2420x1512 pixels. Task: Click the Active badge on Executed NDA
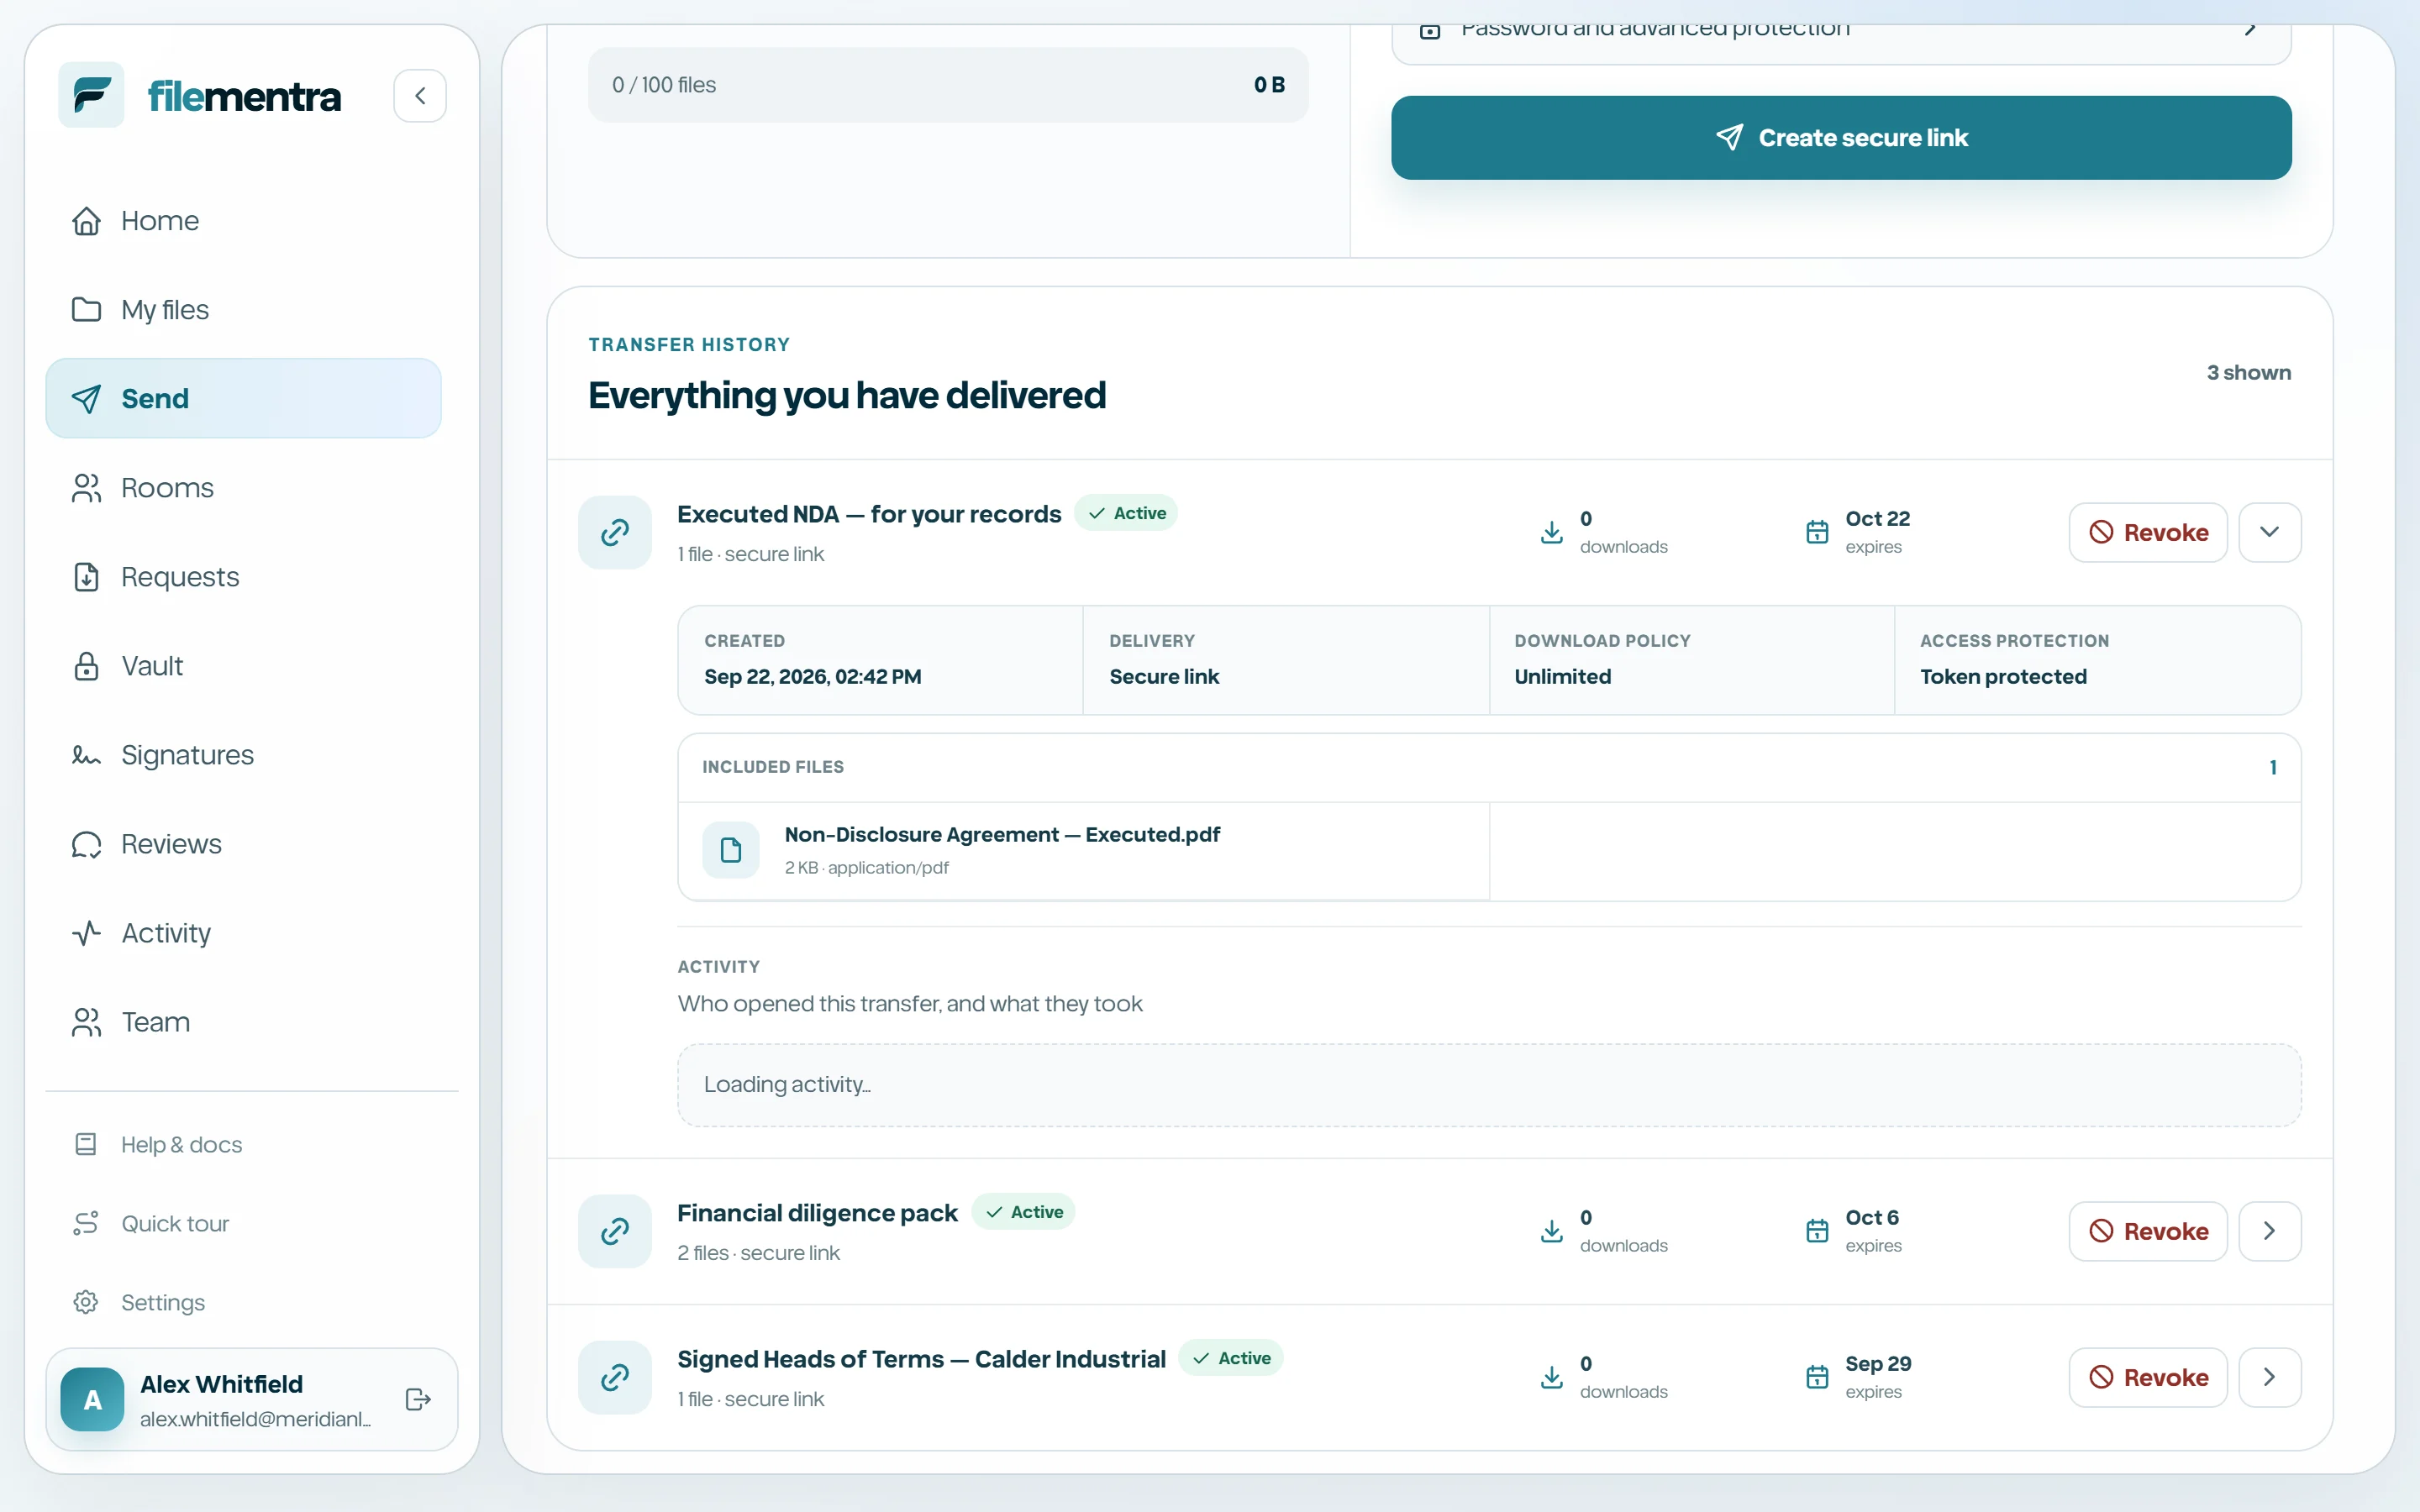(x=1126, y=513)
